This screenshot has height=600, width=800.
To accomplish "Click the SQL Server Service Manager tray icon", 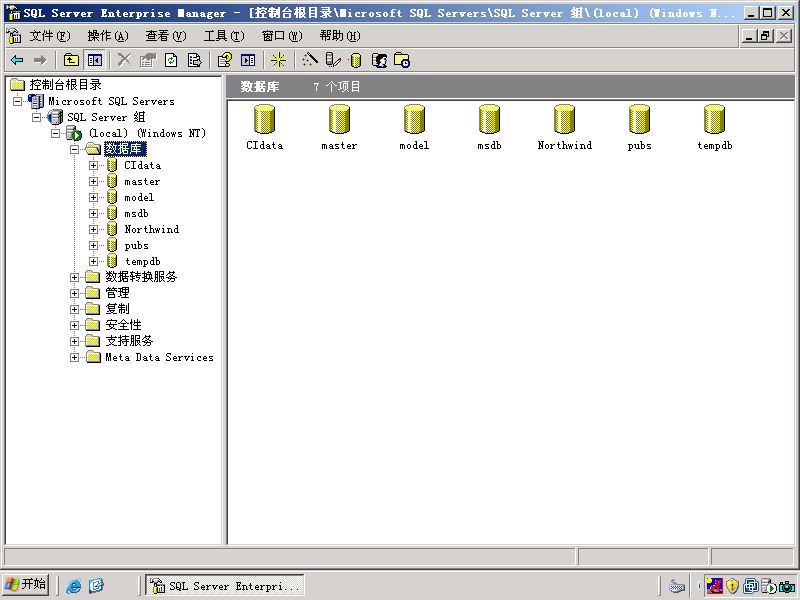I will [x=767, y=586].
